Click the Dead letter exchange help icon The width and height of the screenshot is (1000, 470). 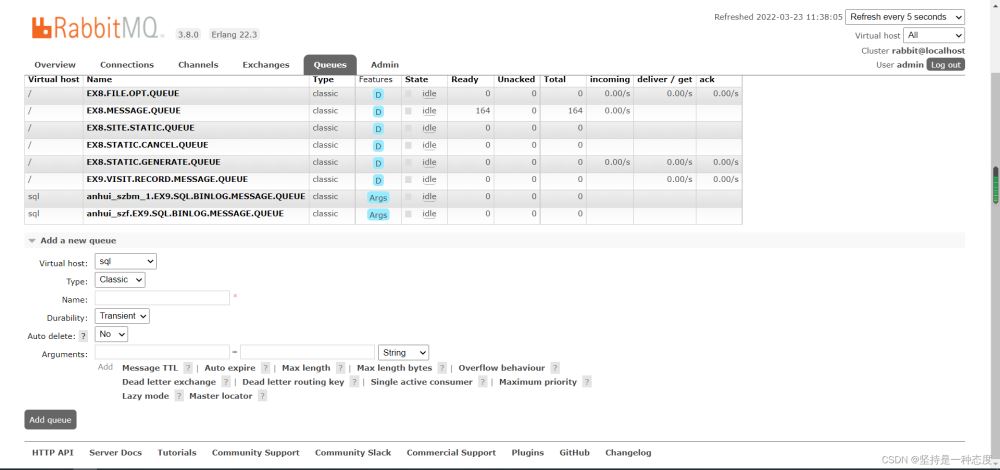226,382
